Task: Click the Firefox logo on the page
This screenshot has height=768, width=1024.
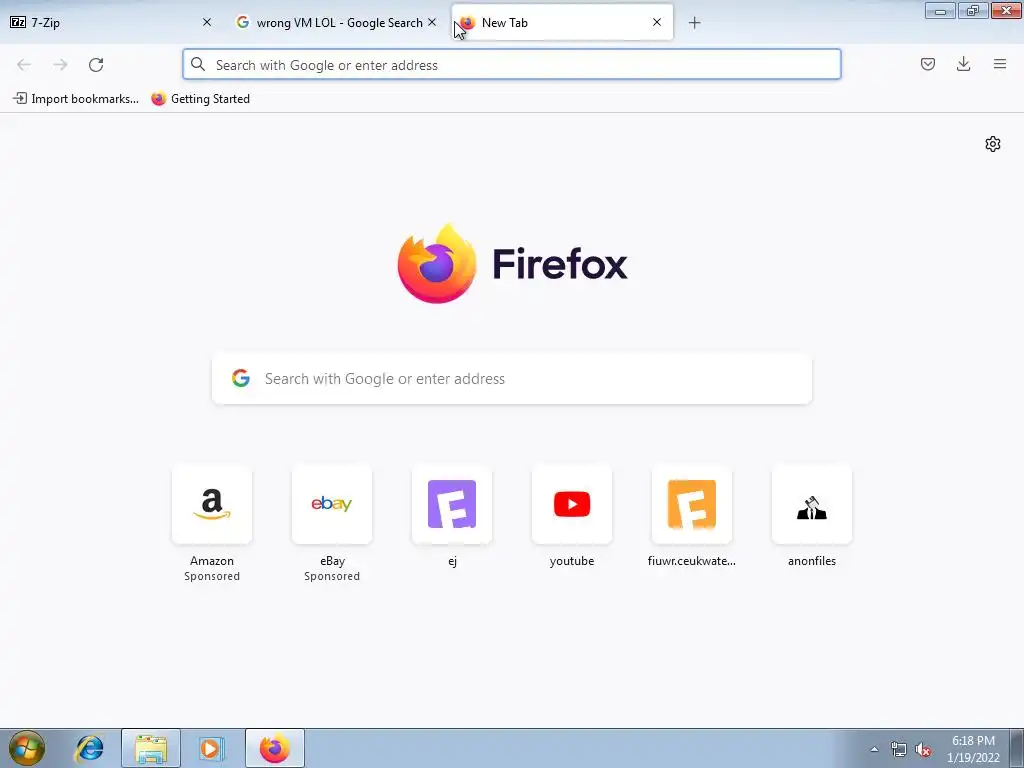Action: point(512,264)
